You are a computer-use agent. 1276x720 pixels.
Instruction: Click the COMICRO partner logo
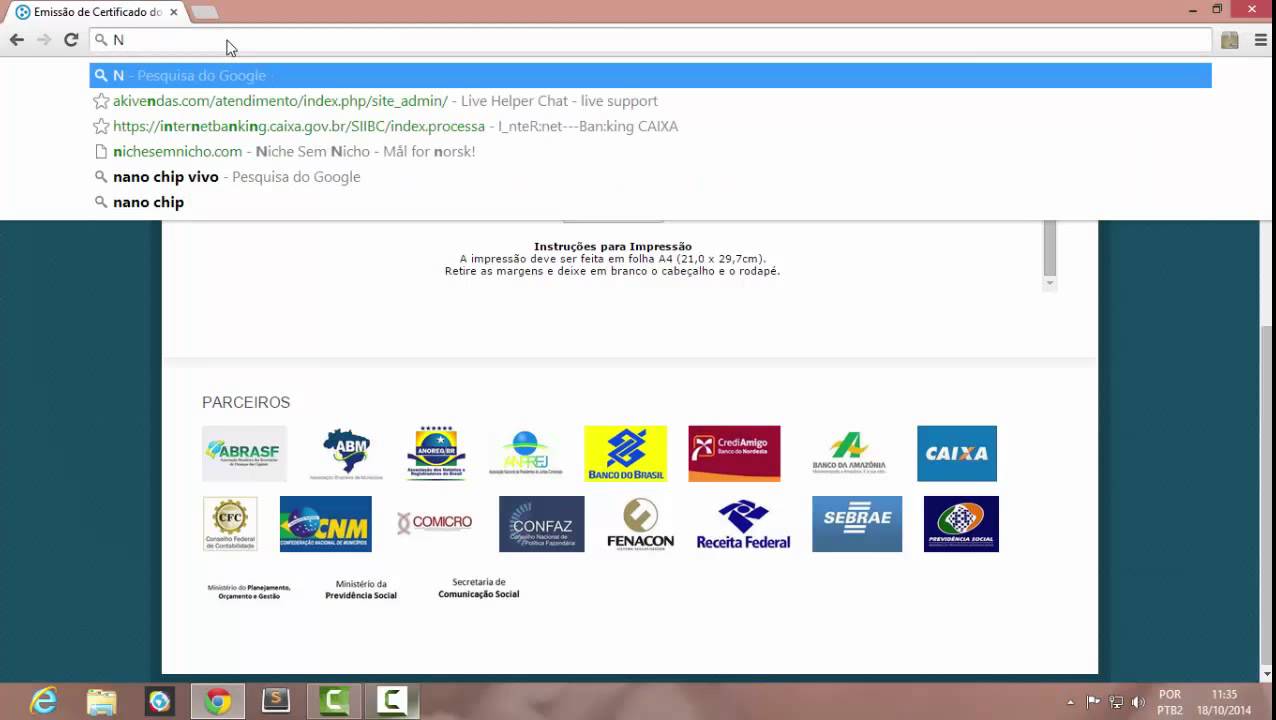[434, 523]
